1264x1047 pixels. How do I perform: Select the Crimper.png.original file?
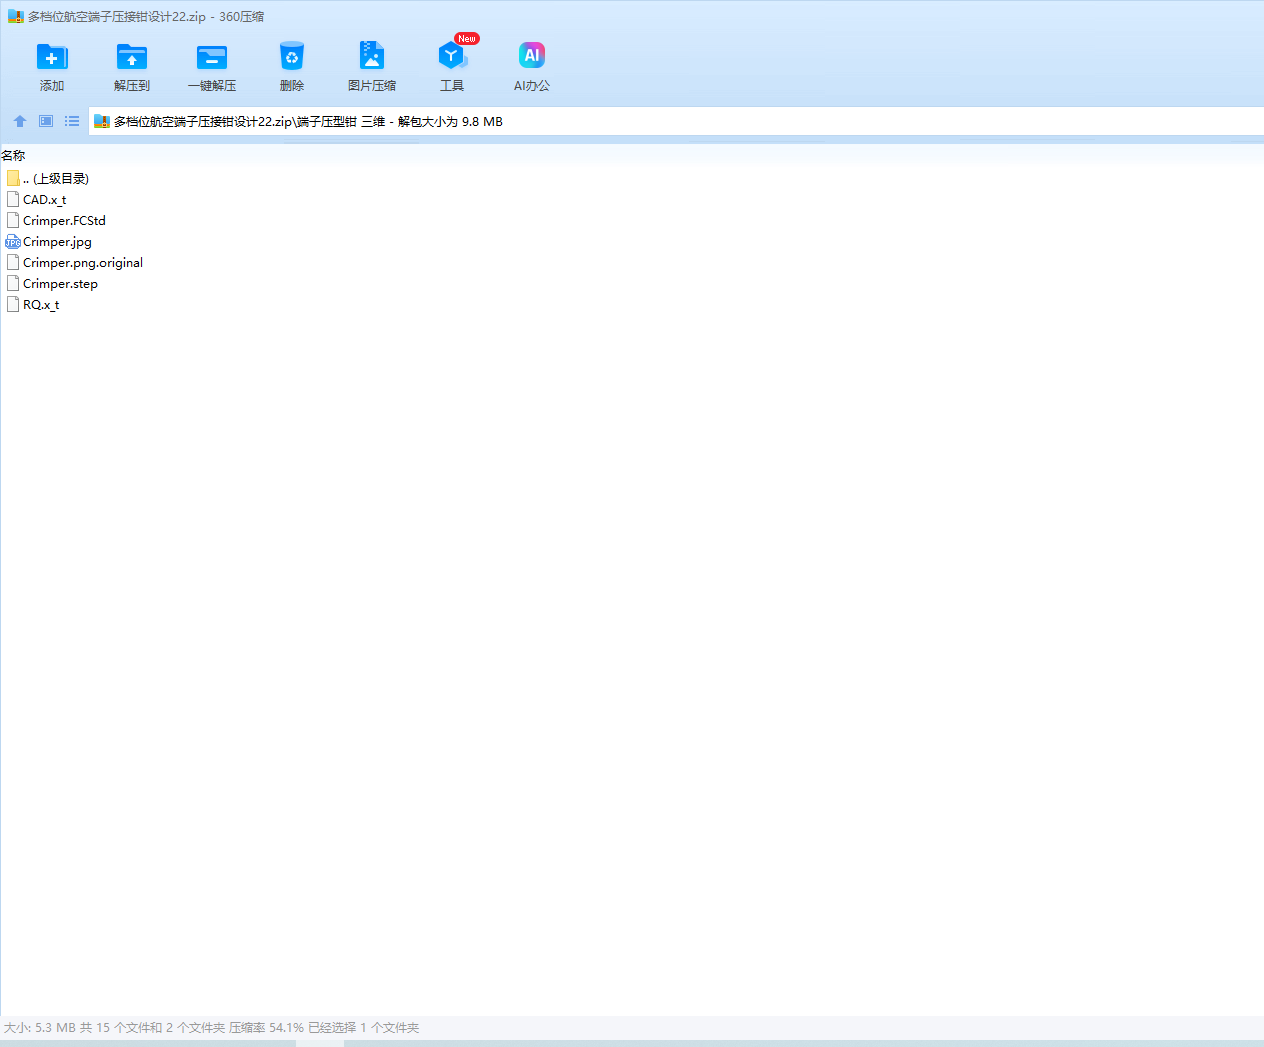point(83,262)
